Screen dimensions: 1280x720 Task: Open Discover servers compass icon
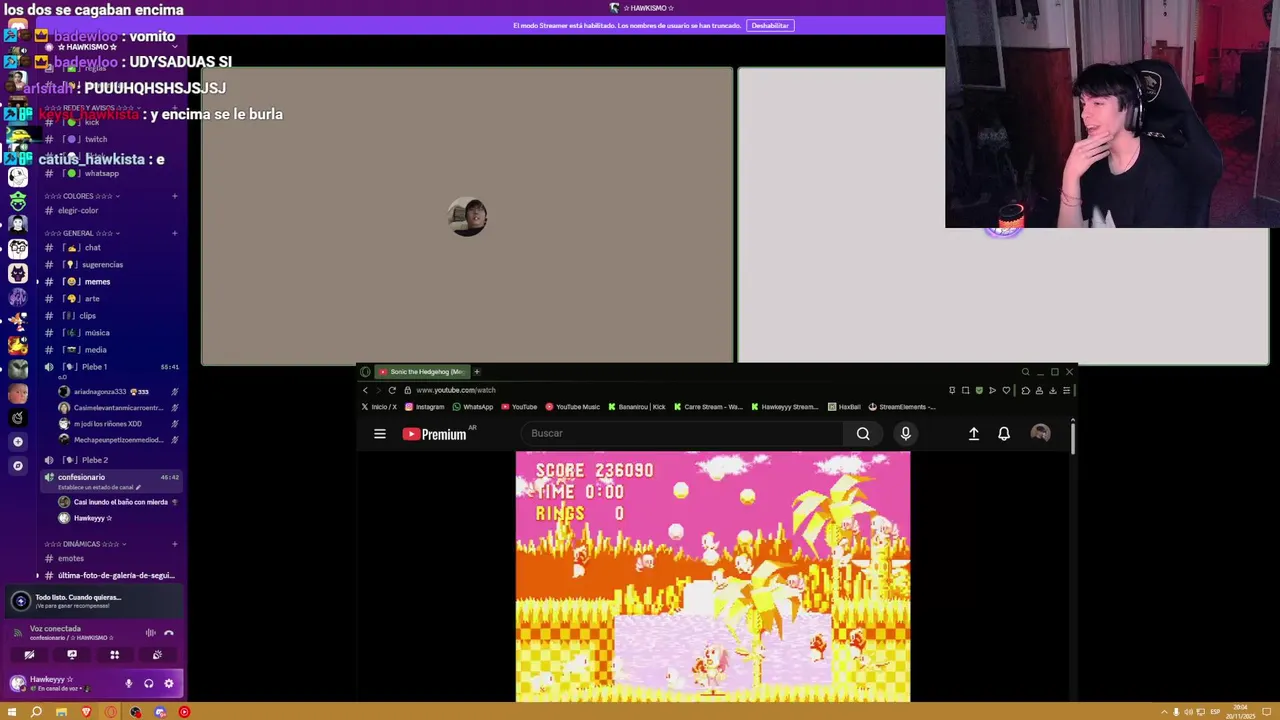[18, 465]
